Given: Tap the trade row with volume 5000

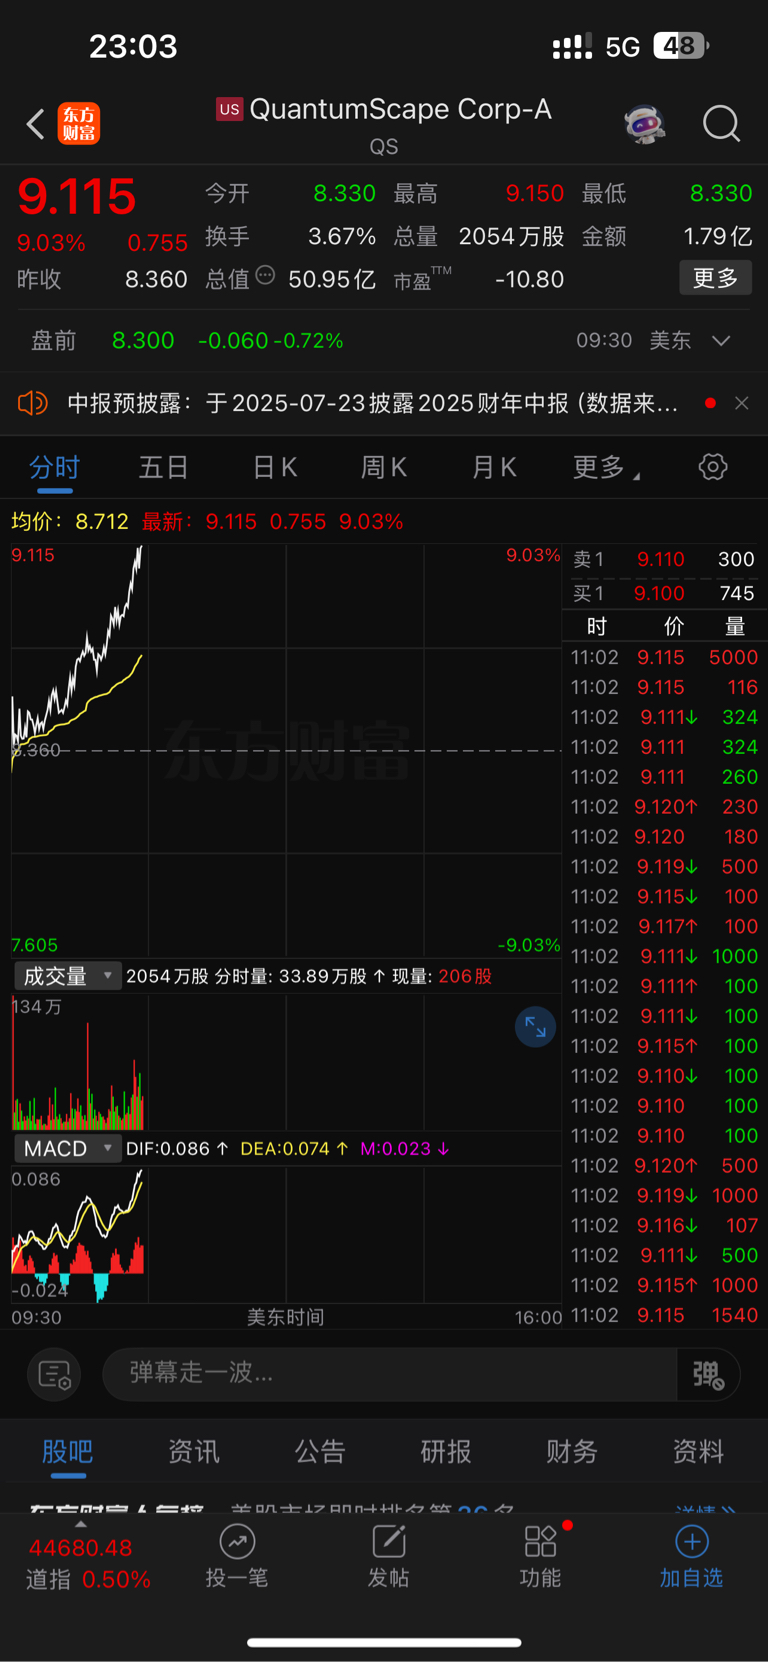Looking at the screenshot, I should point(664,657).
